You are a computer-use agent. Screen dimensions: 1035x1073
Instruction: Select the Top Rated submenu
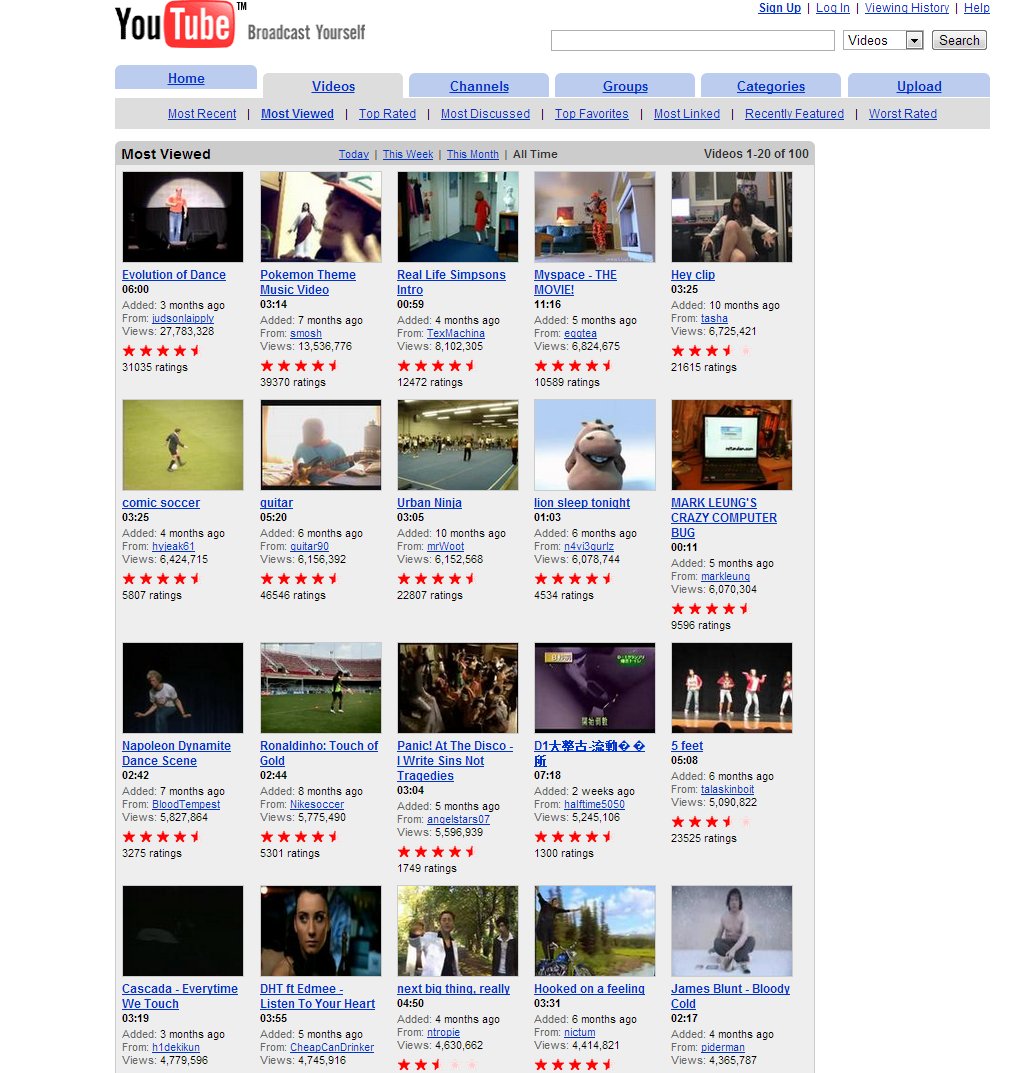387,114
